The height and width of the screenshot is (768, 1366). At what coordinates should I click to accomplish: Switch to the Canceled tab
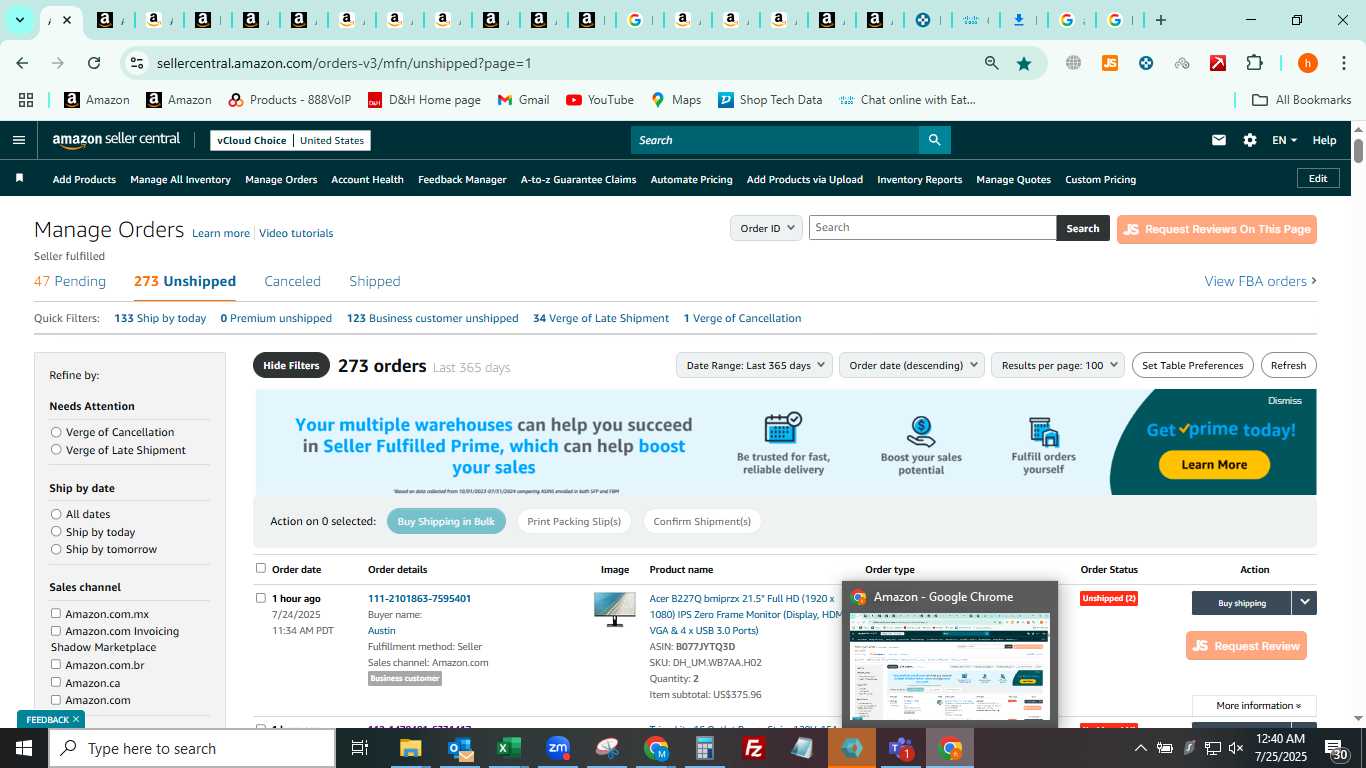coord(292,281)
